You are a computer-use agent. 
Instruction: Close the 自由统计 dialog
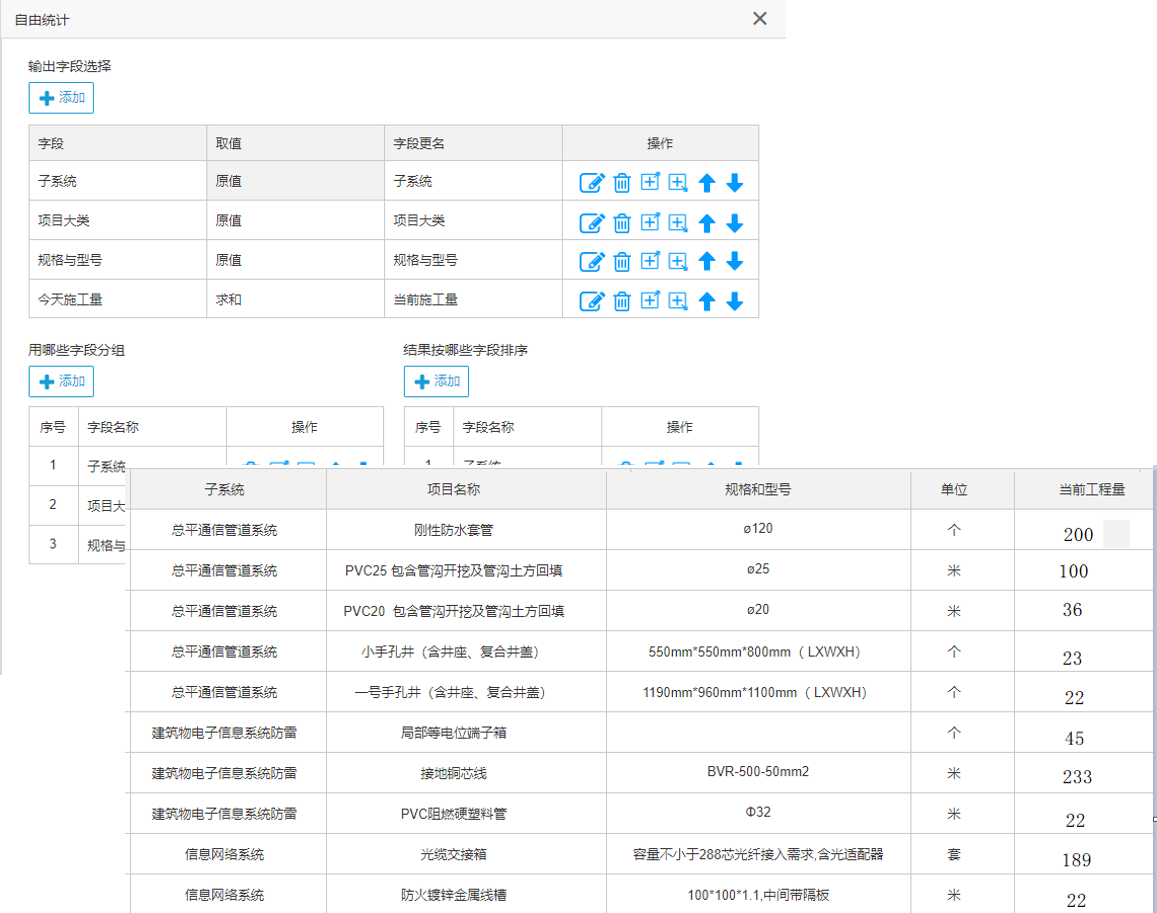tap(759, 18)
